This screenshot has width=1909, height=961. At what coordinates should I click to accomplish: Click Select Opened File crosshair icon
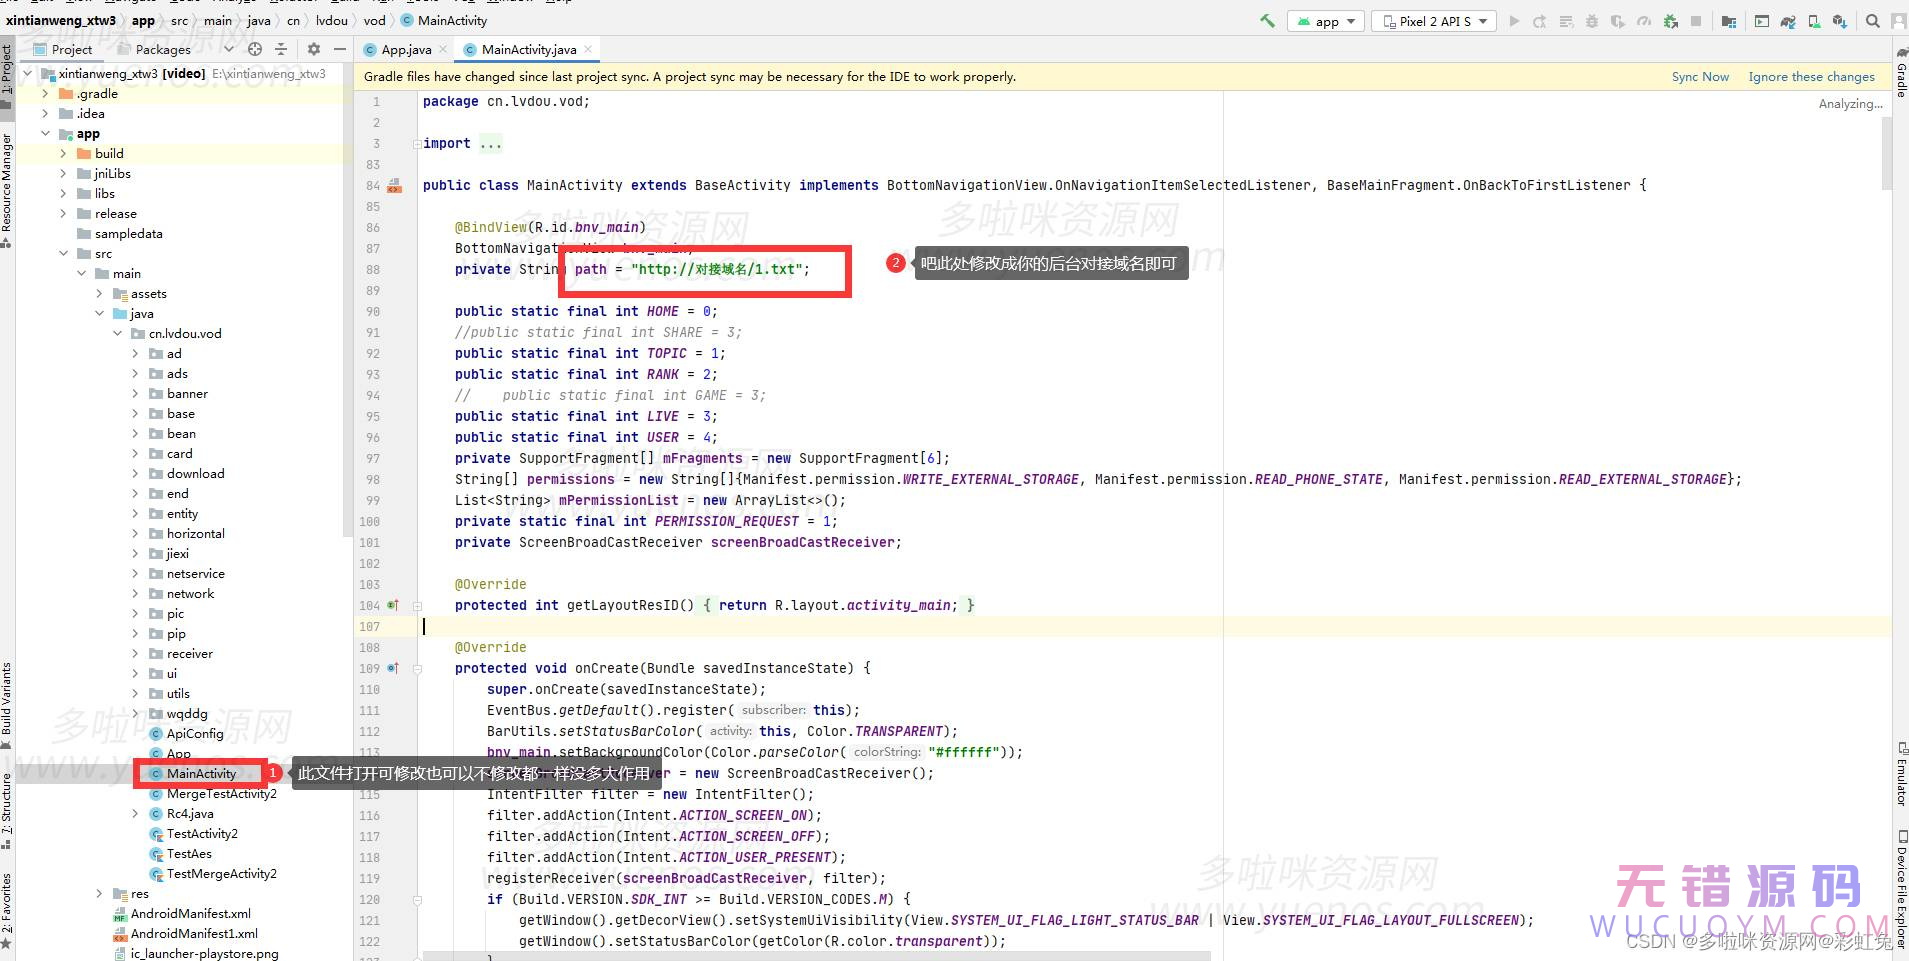pos(255,49)
